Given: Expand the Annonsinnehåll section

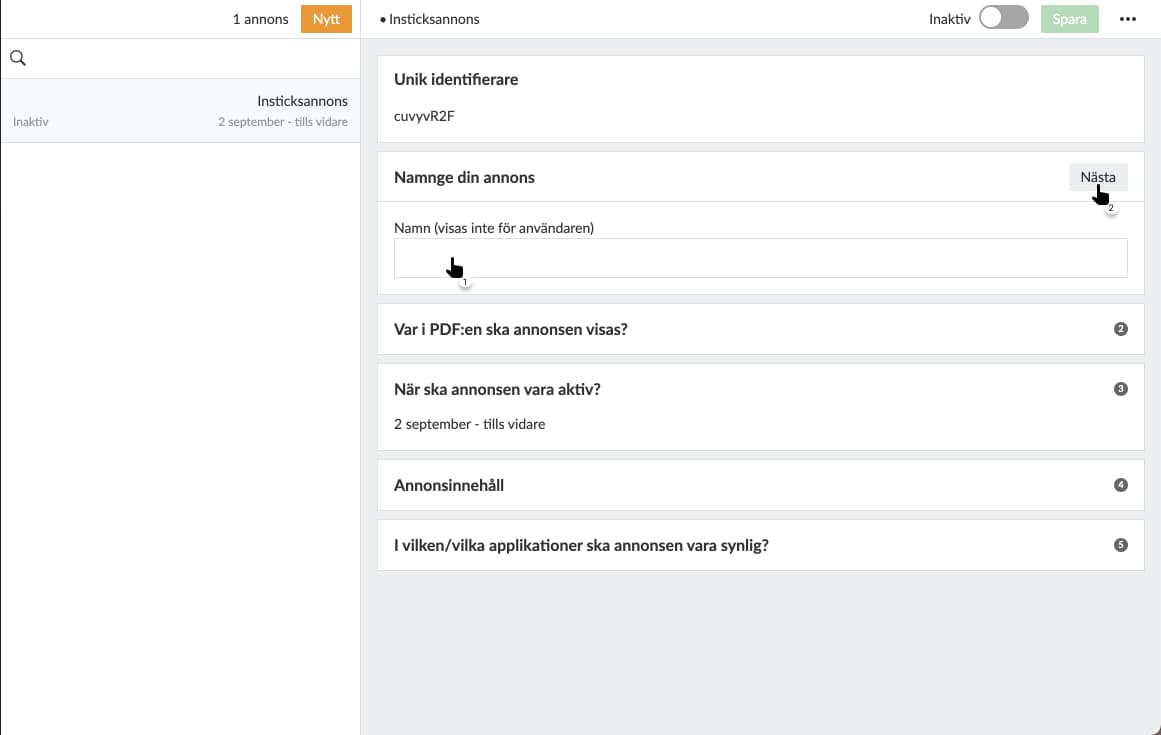Looking at the screenshot, I should [449, 485].
